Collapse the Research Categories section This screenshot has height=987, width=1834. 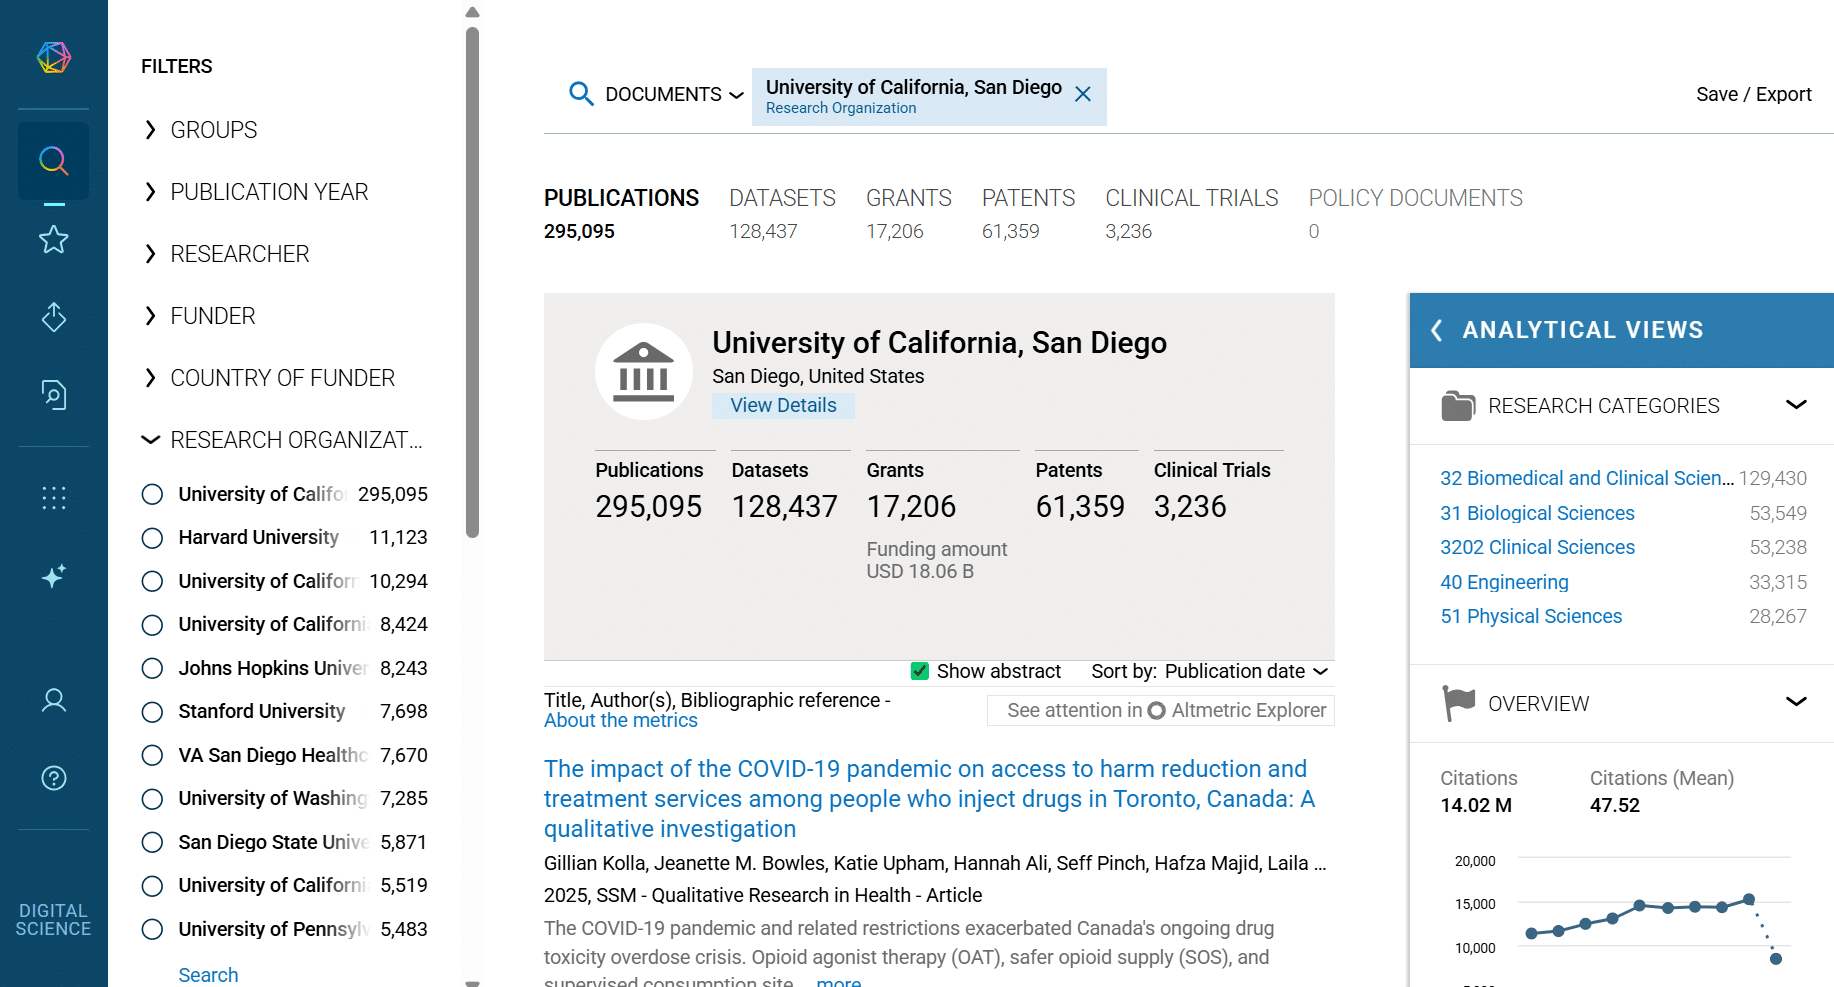[x=1795, y=405]
